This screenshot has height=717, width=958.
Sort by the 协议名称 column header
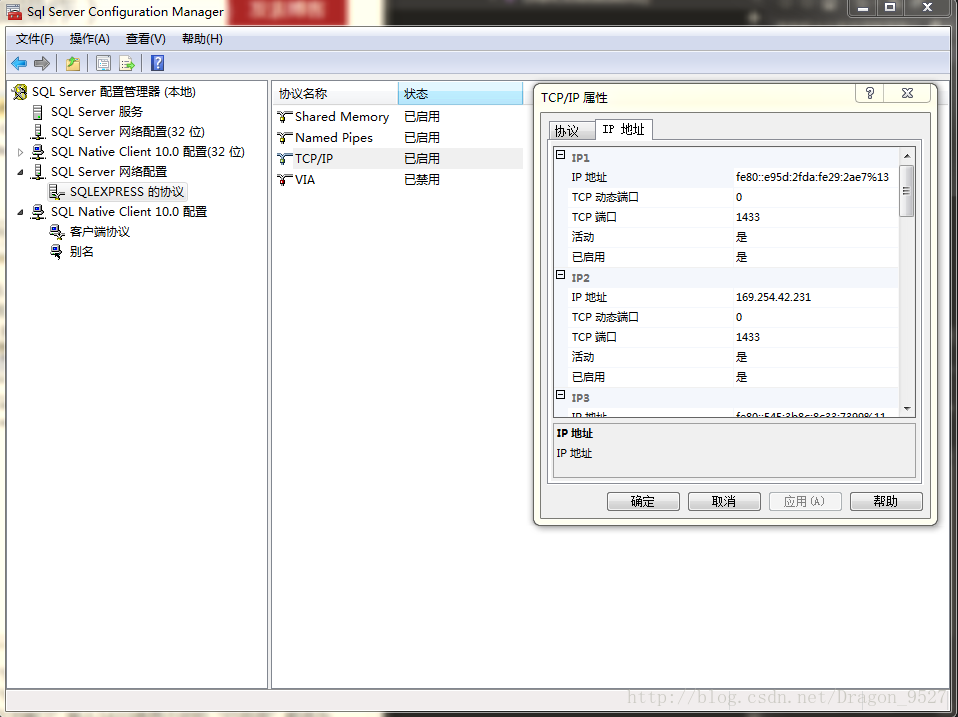click(x=335, y=93)
